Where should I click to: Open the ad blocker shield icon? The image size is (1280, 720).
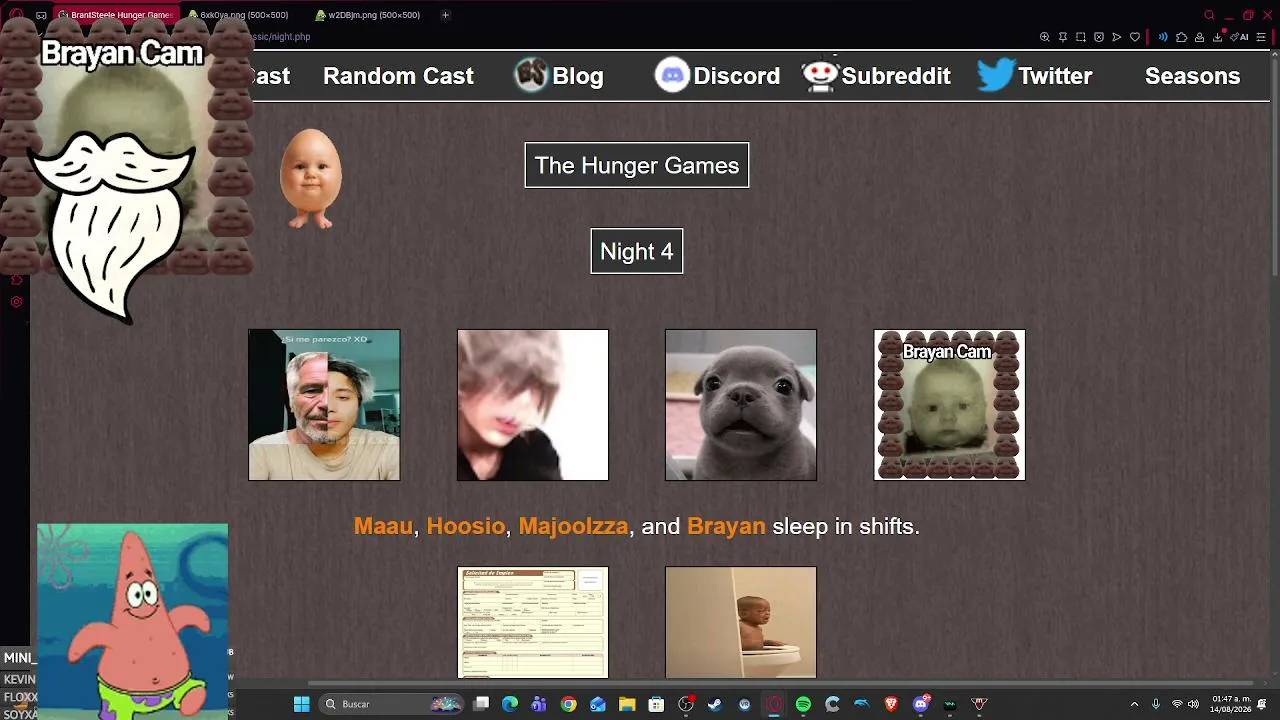click(x=1099, y=37)
